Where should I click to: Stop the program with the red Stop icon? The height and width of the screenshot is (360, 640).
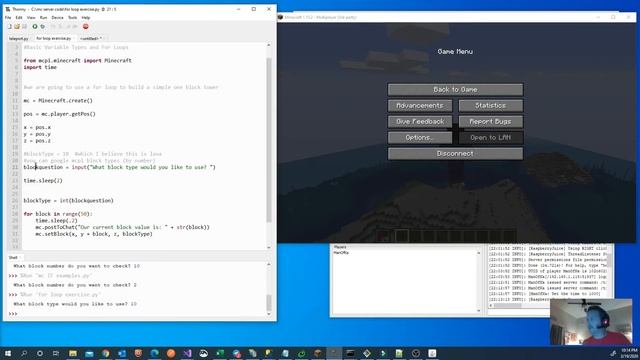pyautogui.click(x=86, y=27)
